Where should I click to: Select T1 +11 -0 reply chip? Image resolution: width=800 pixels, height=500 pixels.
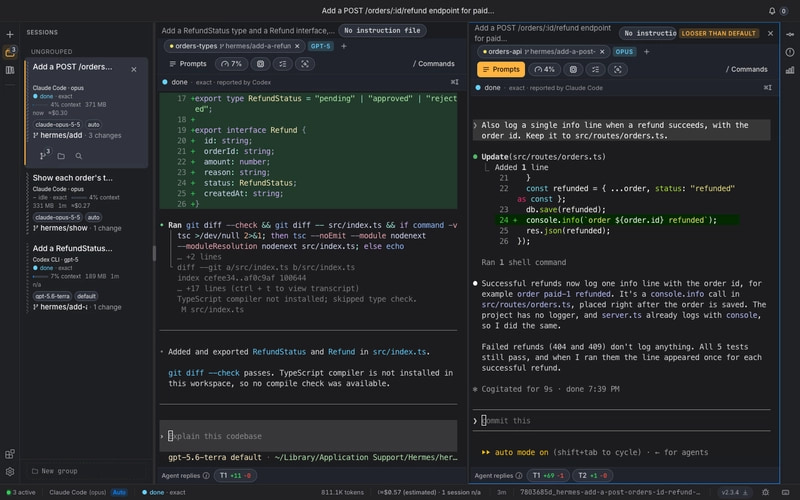235,476
